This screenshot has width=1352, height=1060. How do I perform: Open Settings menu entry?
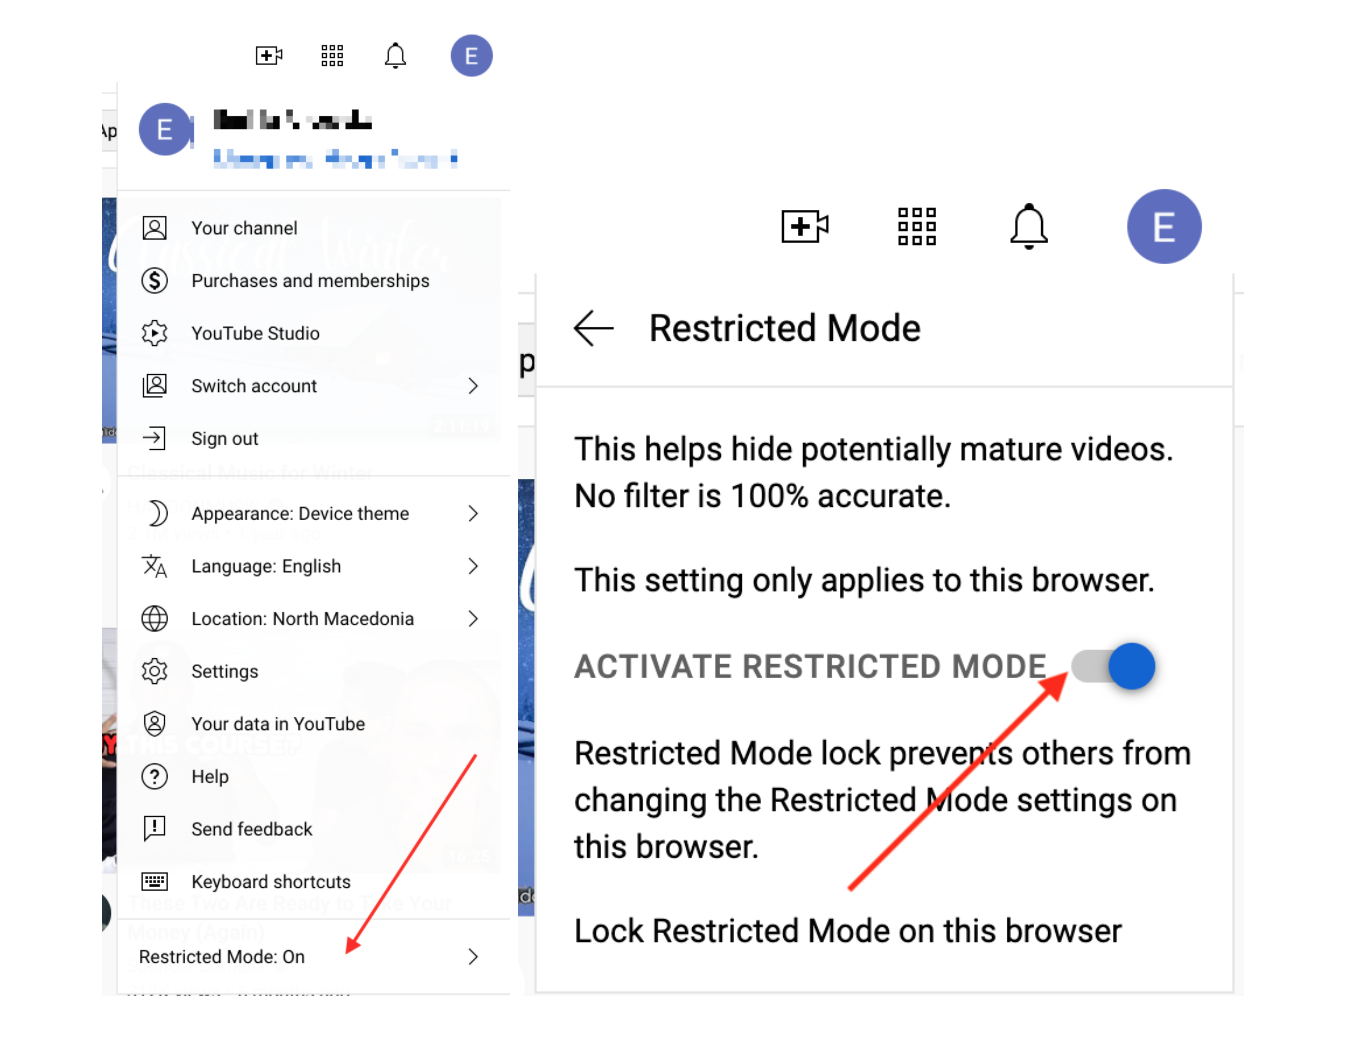coord(314,671)
